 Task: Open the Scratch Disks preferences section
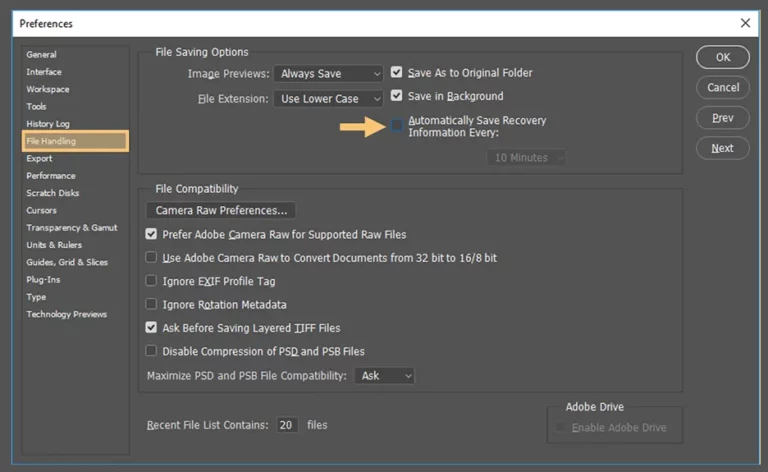tap(52, 193)
